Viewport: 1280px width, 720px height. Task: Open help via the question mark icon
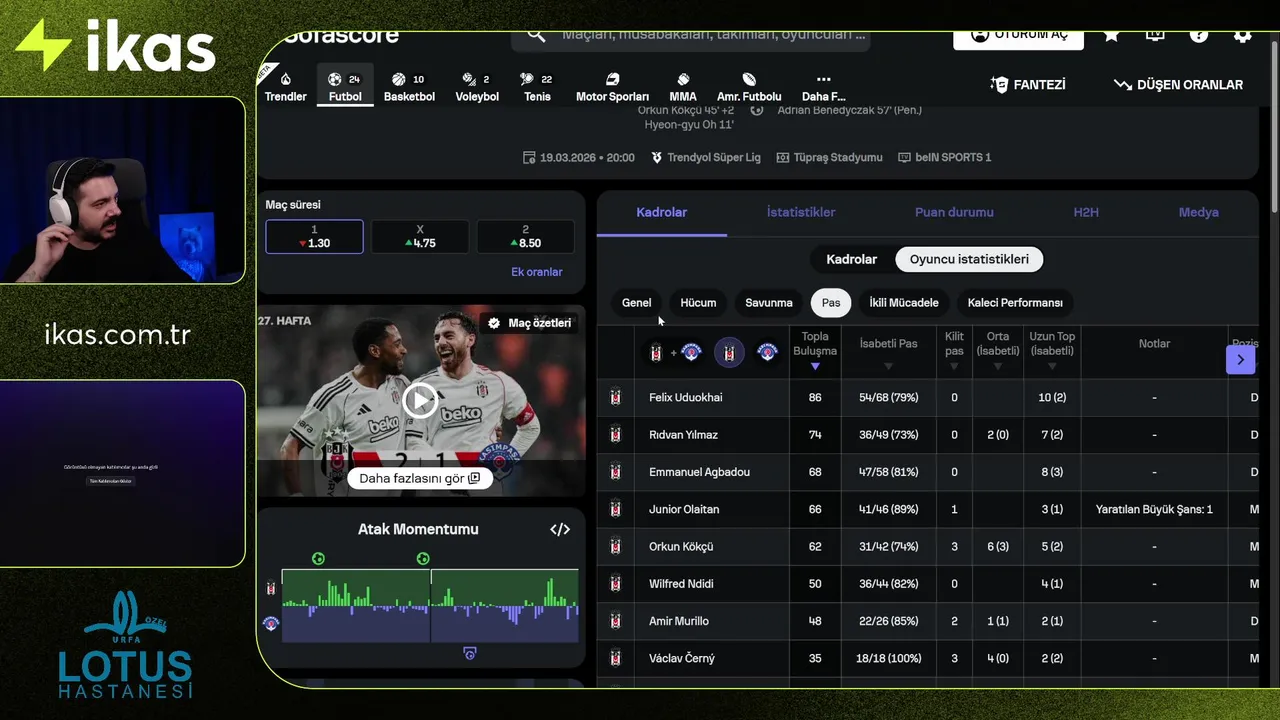(x=1199, y=35)
